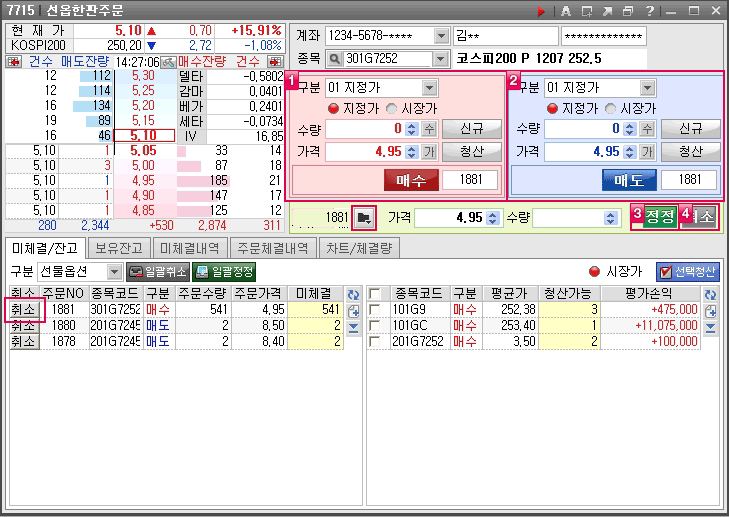Adjust 가격 4.95 stepper in sell panel
729x517 pixels.
pyautogui.click(x=630, y=152)
